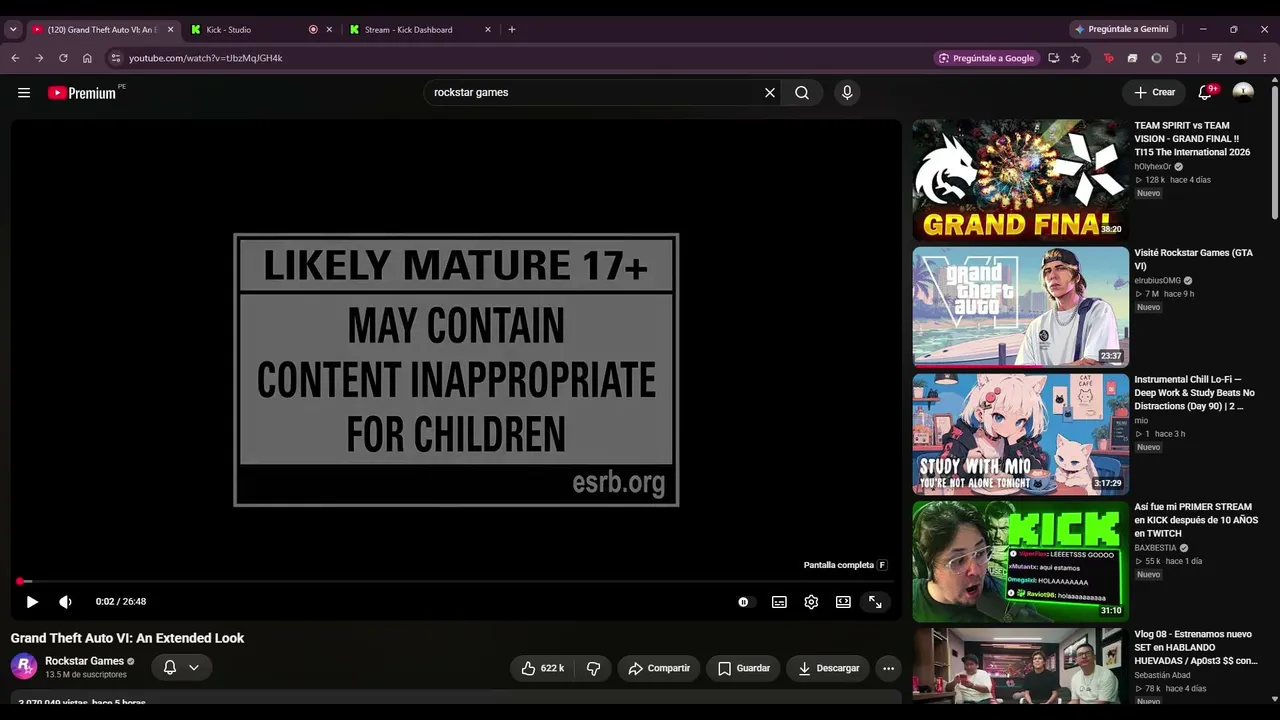Visit the Rockstar Games channel name link
The image size is (1280, 720).
(84, 661)
